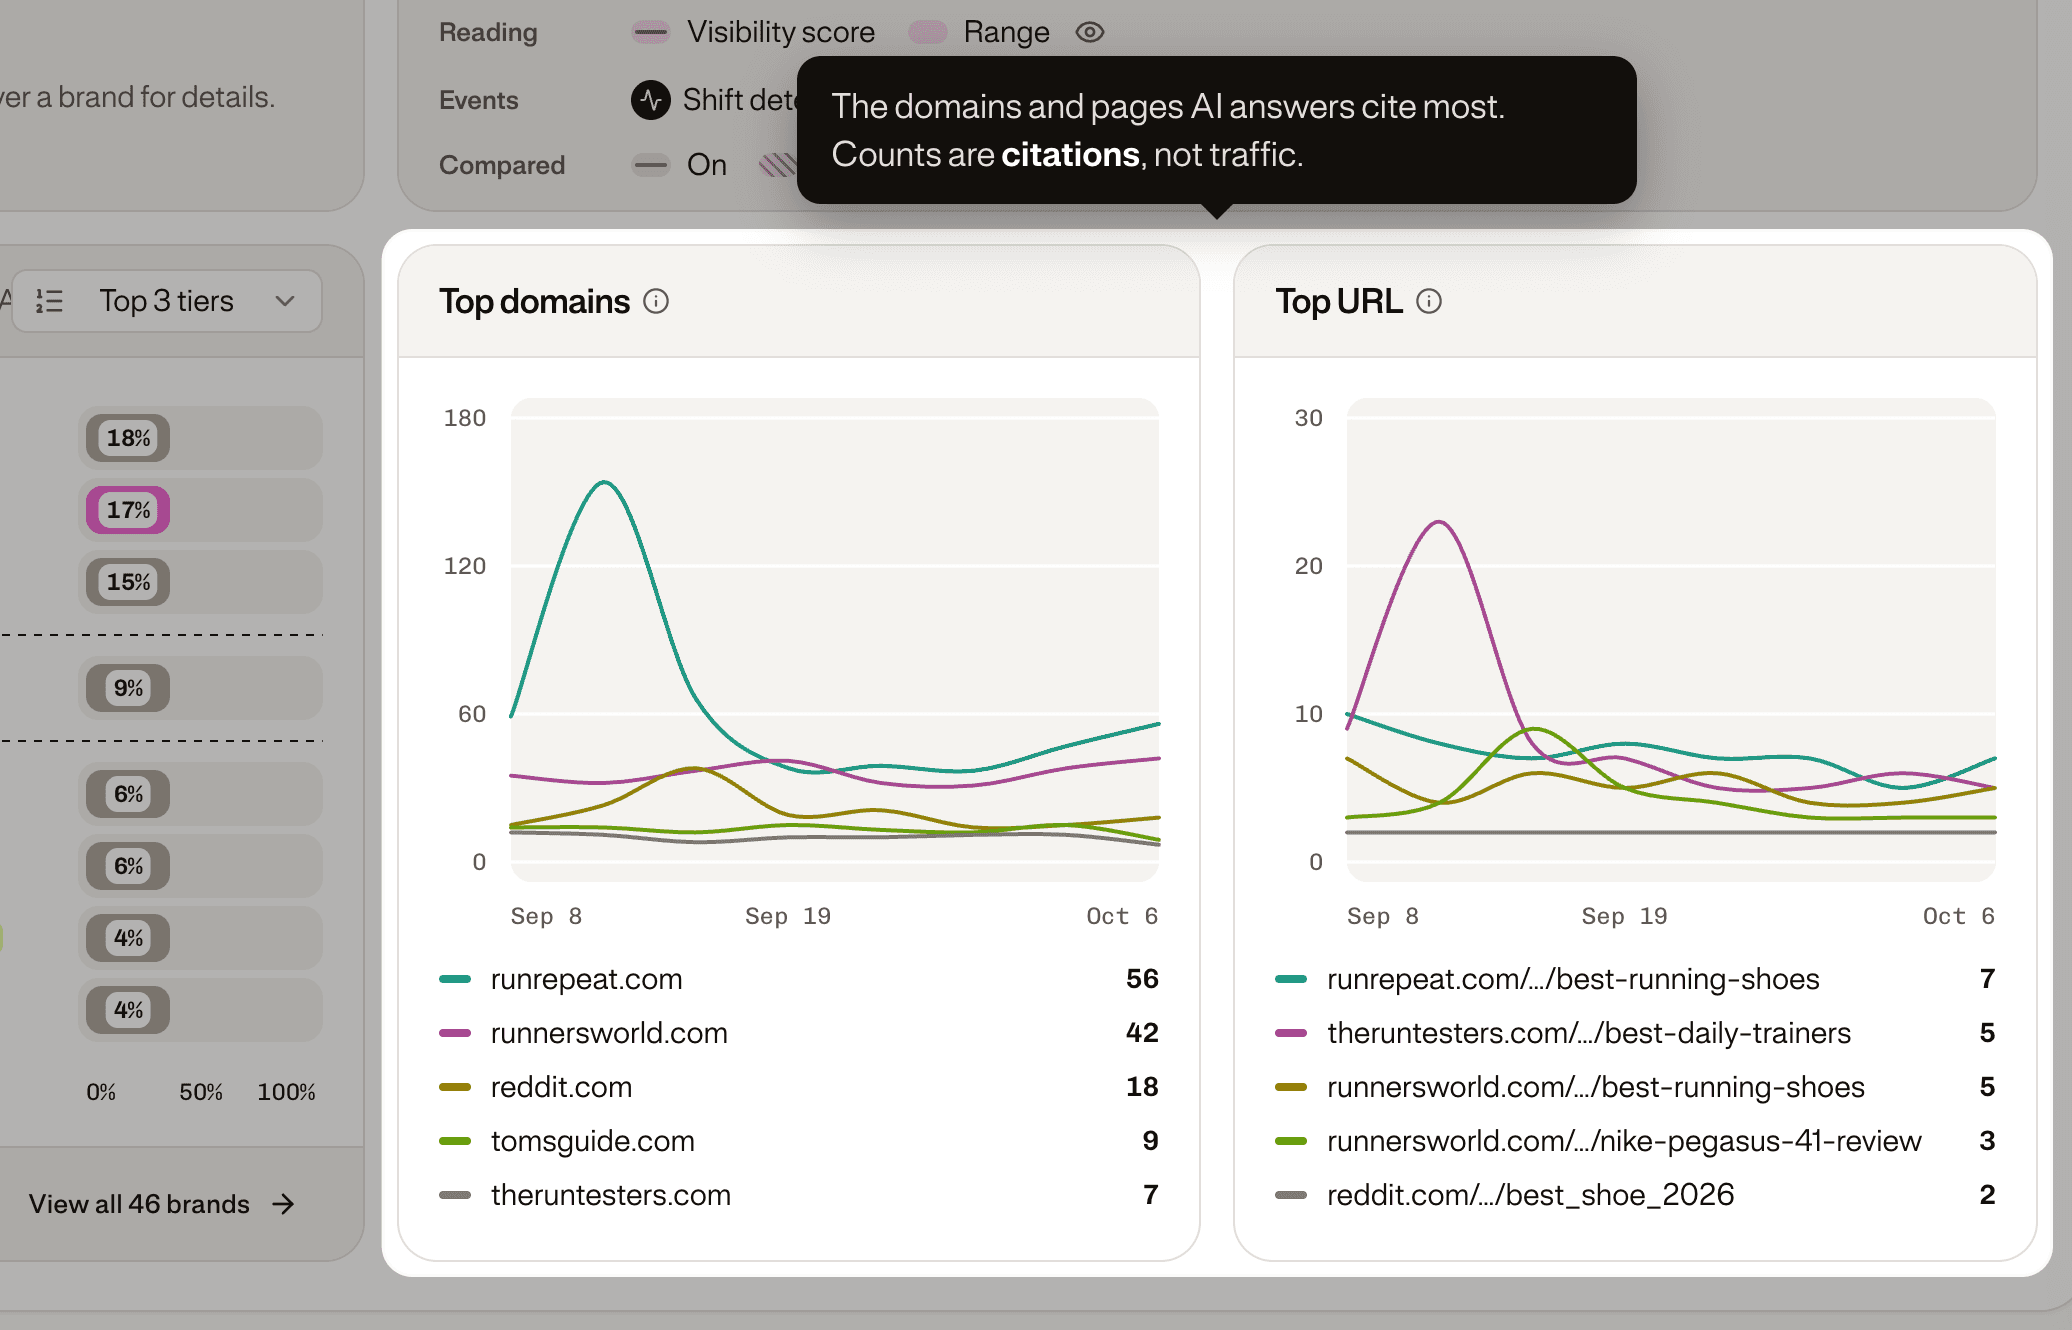Toggle the Compared On legend line
Screen dimensions: 2072x1330
[x=651, y=165]
